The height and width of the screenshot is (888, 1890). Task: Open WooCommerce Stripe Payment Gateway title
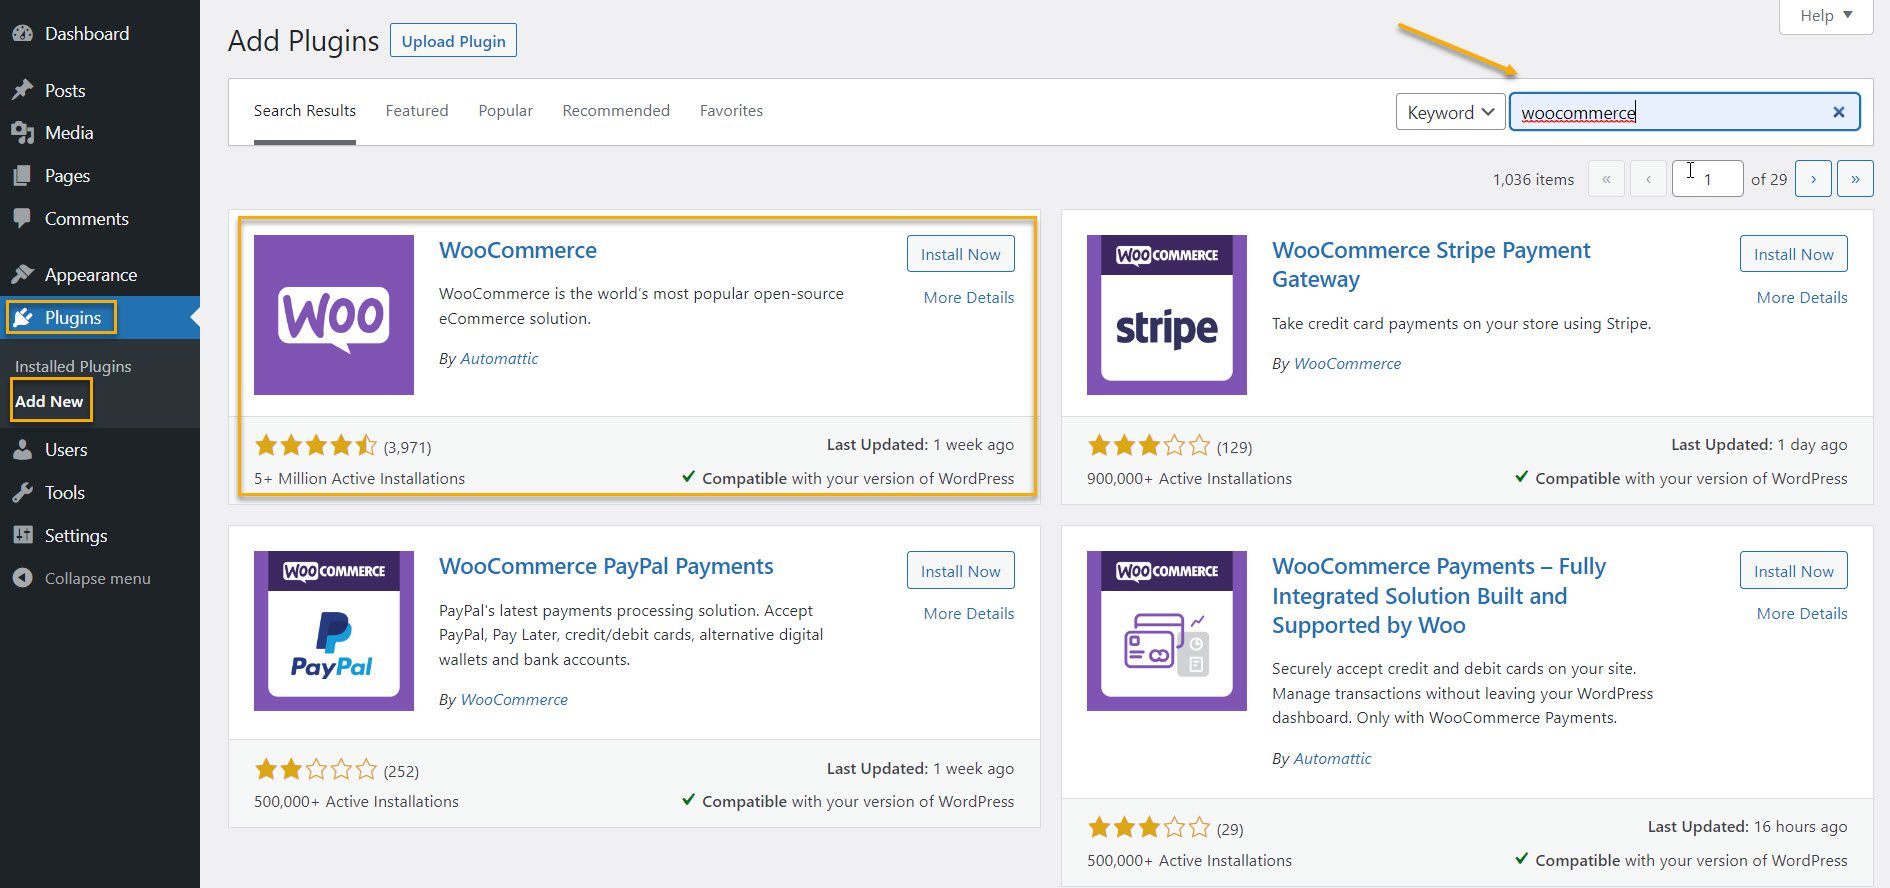coord(1431,265)
